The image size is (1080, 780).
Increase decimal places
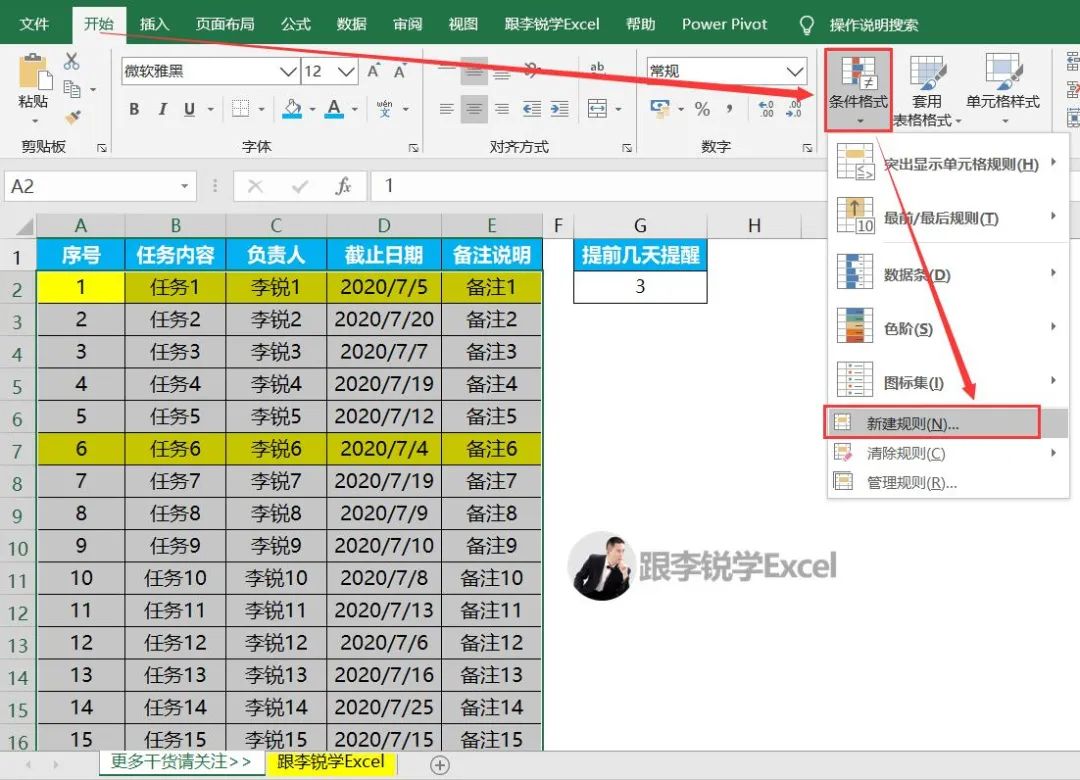[x=766, y=109]
